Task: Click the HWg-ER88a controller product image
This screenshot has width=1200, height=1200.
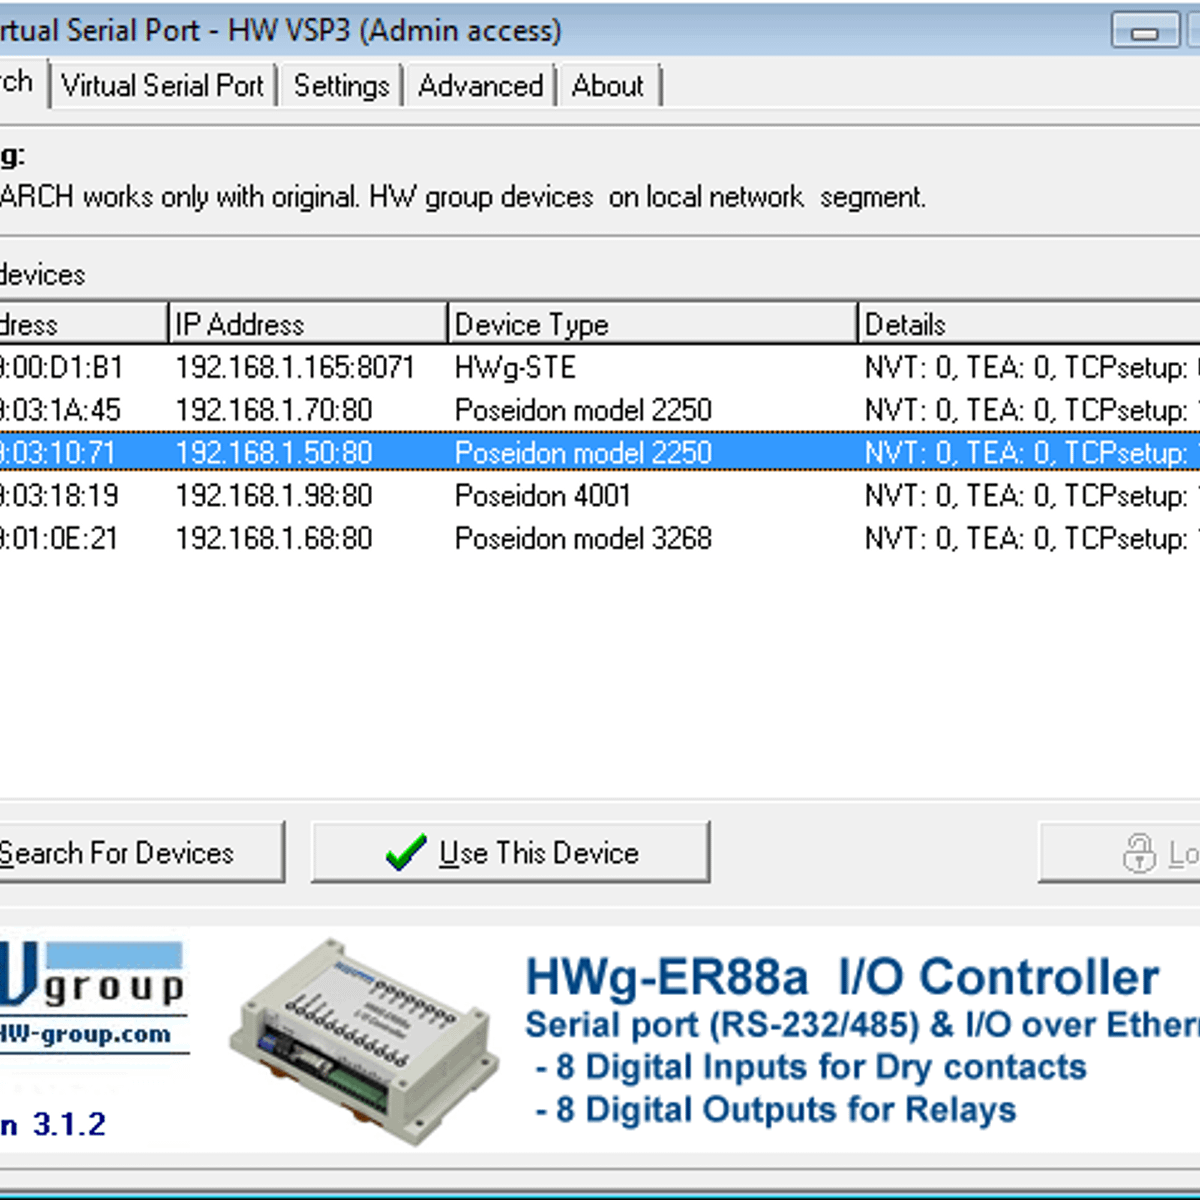Action: pyautogui.click(x=363, y=1040)
